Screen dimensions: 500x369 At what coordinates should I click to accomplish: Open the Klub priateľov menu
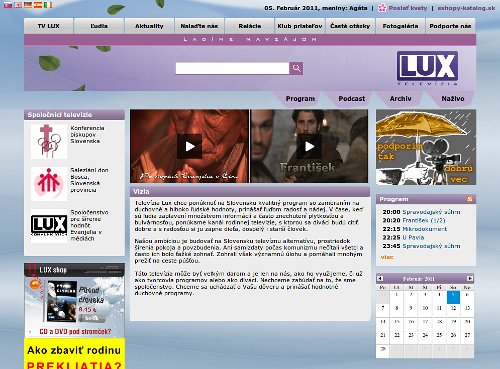[300, 26]
